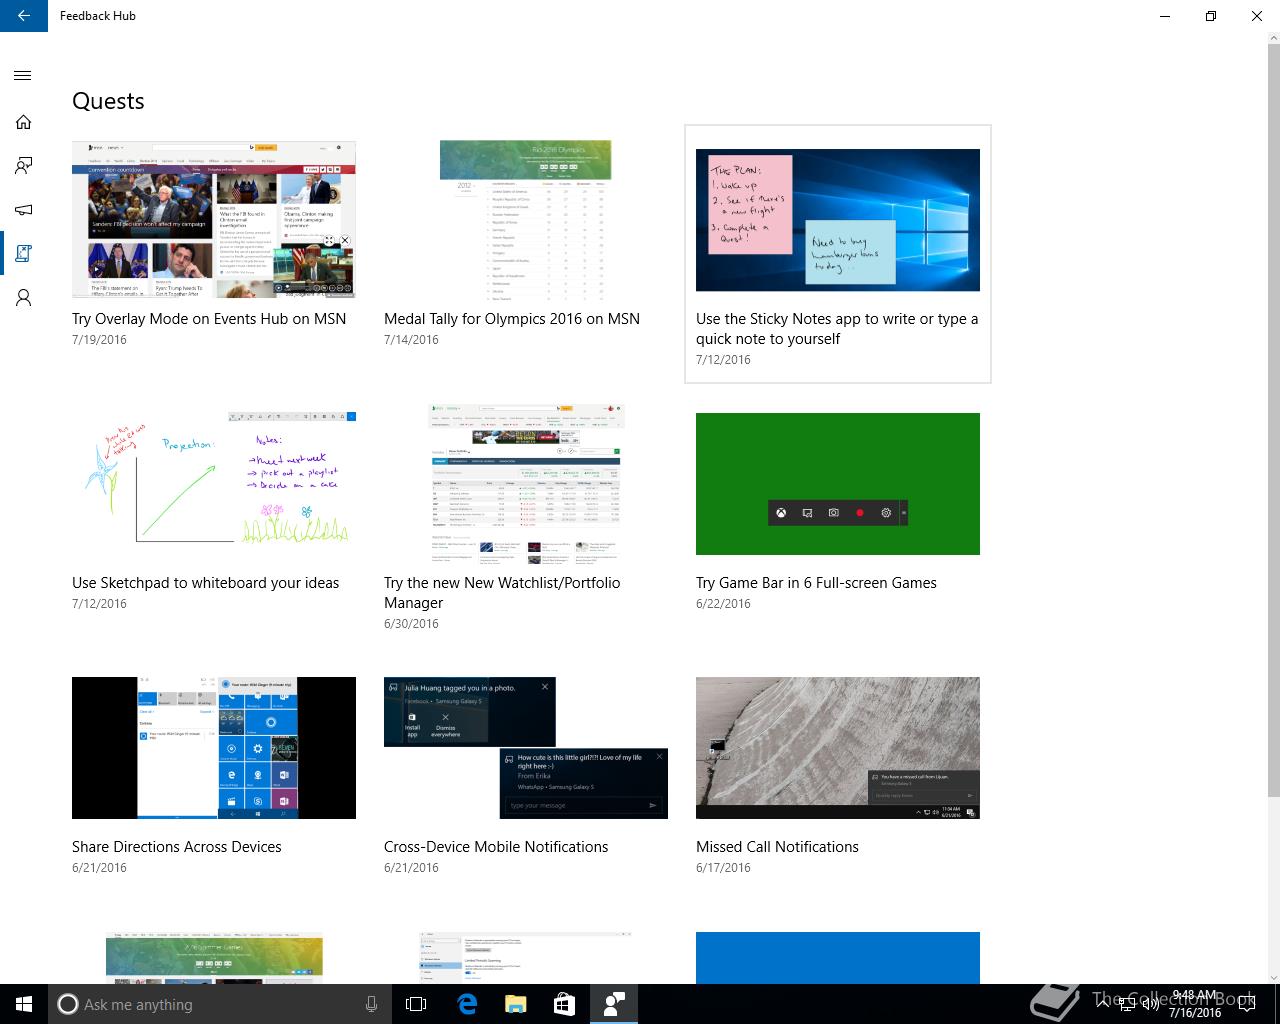This screenshot has width=1280, height=1024.
Task: Open the Windows Start menu
Action: pos(24,1004)
